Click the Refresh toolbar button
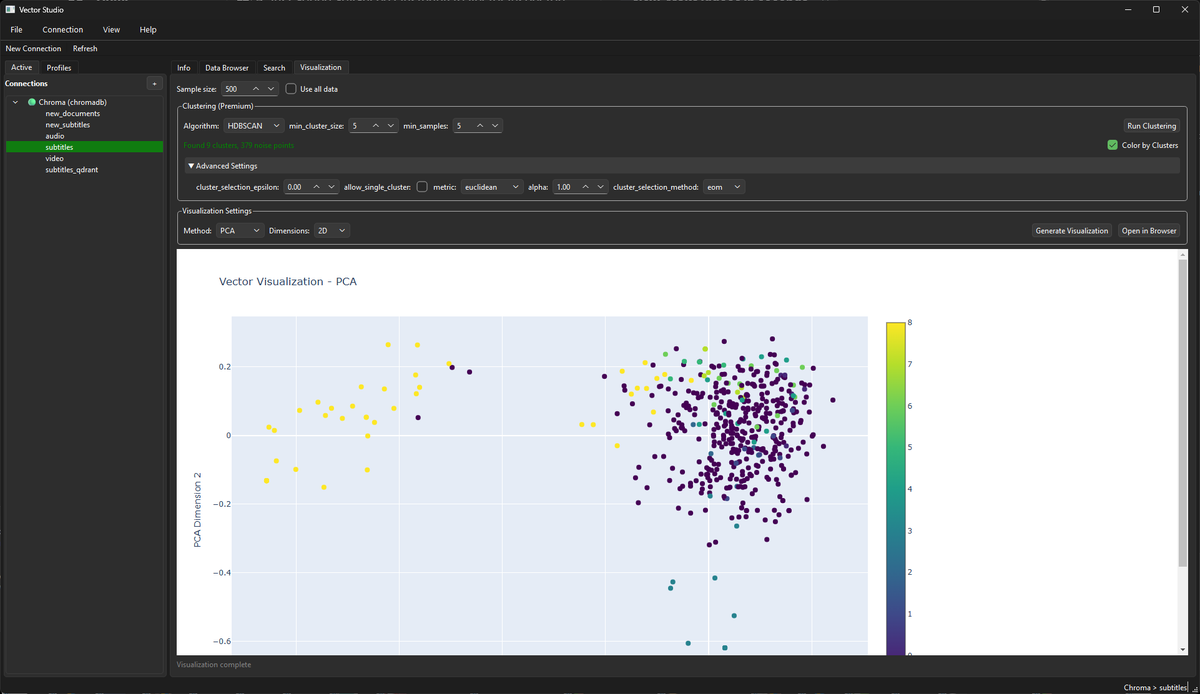Screen dimensions: 1200x694 click(85, 48)
